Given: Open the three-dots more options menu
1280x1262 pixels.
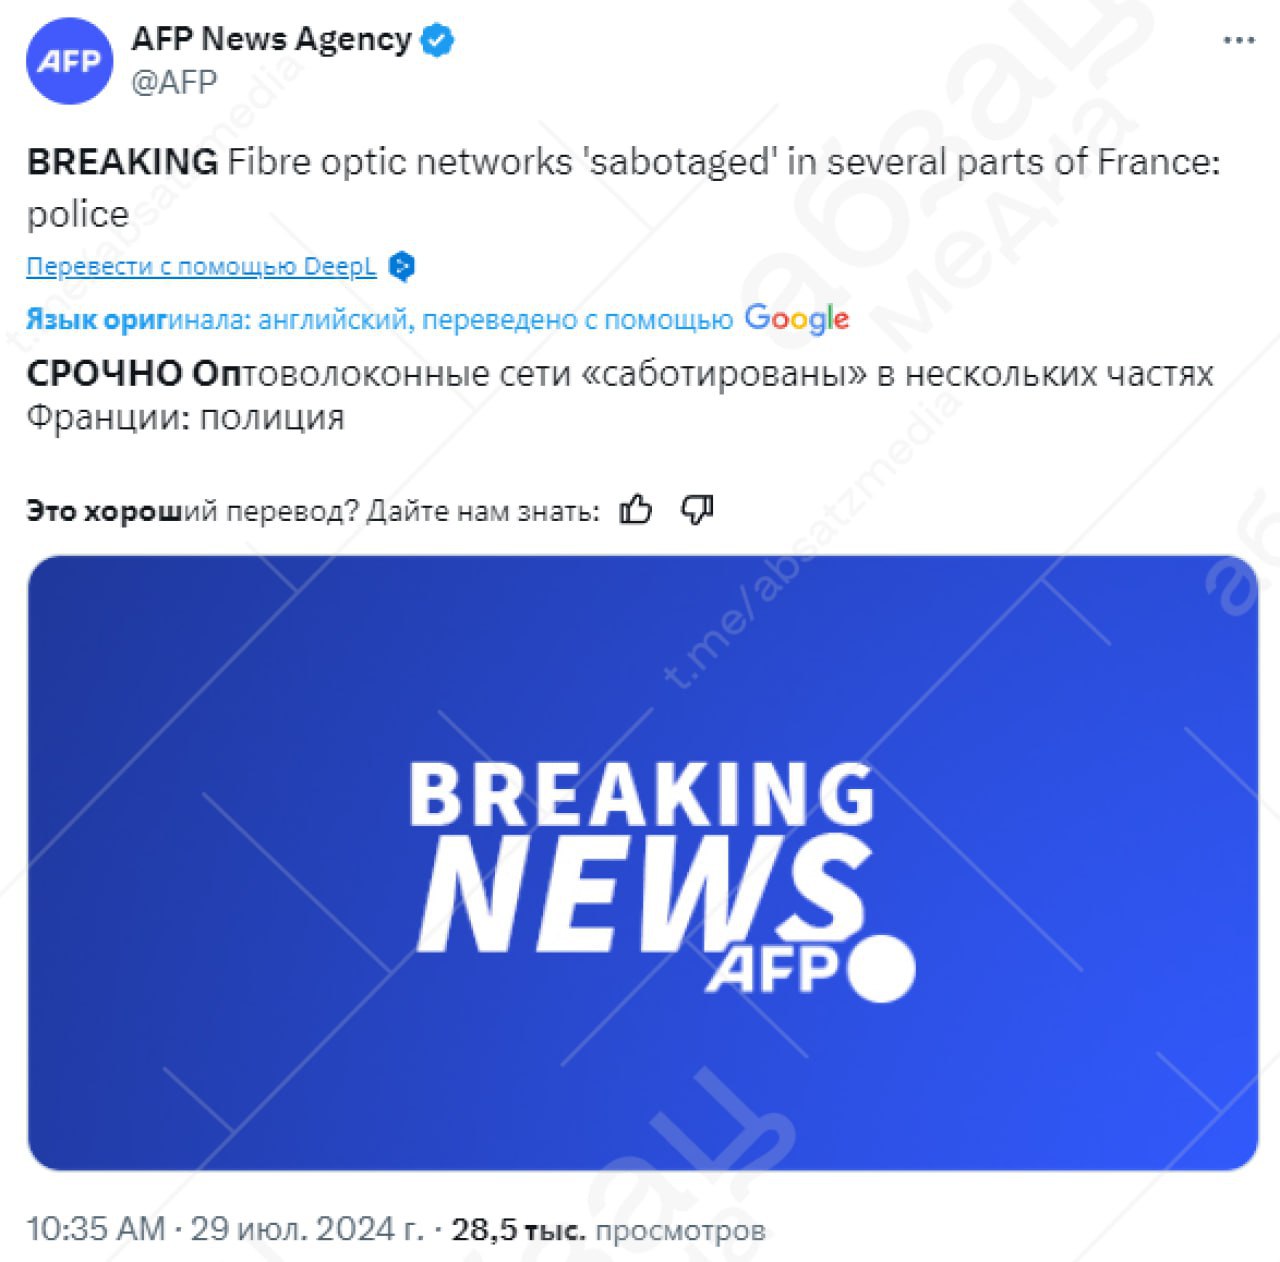Looking at the screenshot, I should tap(1238, 41).
